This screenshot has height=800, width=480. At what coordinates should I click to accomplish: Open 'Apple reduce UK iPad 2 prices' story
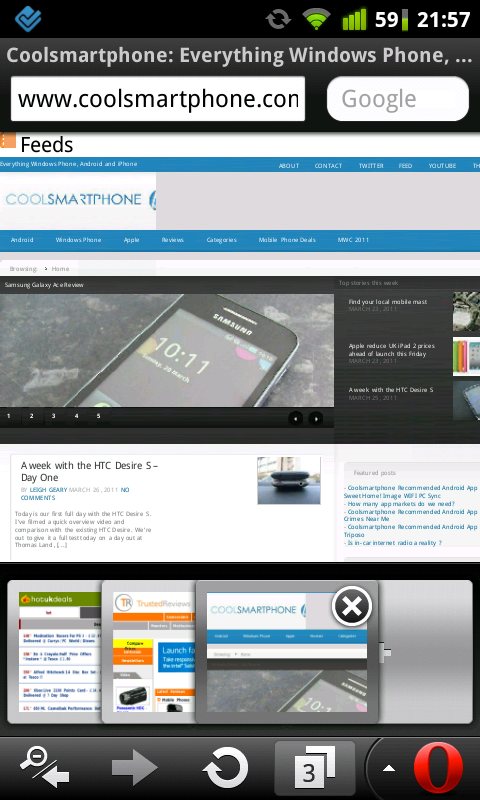[392, 349]
